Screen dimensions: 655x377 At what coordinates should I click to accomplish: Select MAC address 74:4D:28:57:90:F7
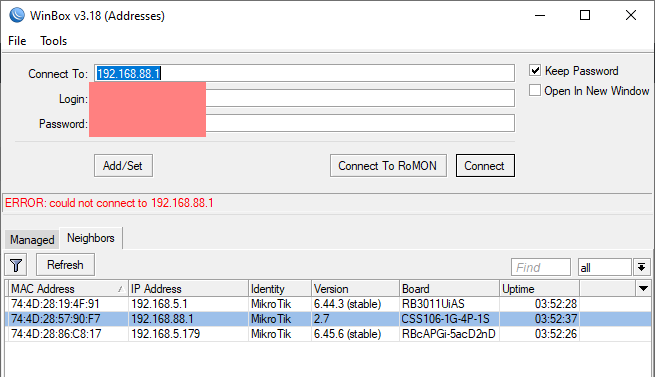[x=56, y=319]
